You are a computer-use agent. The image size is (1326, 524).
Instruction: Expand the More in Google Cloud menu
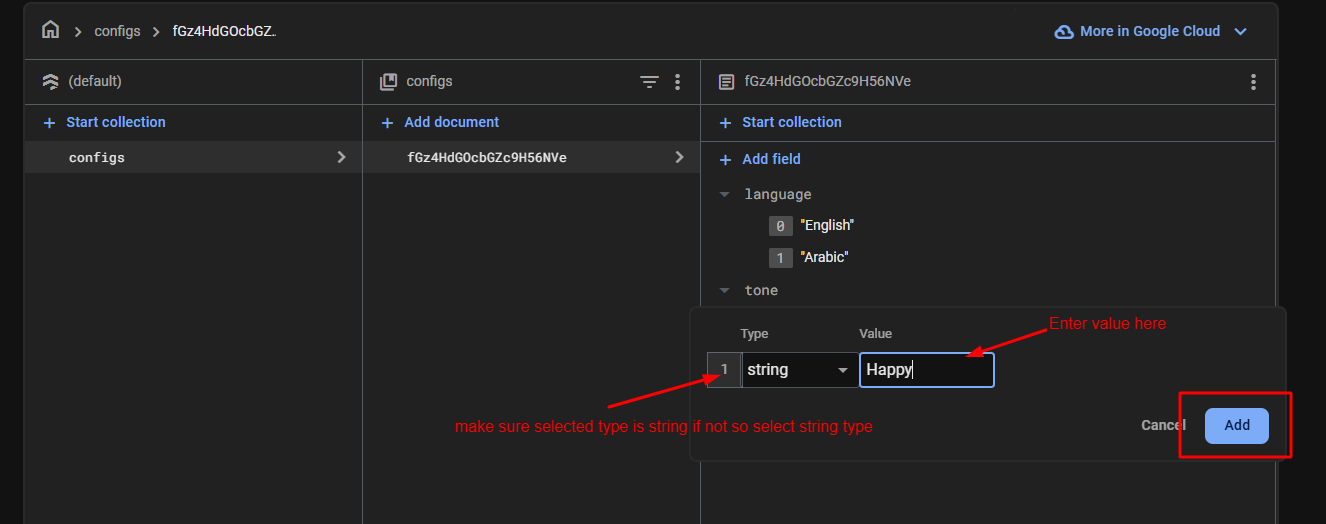coord(1240,32)
